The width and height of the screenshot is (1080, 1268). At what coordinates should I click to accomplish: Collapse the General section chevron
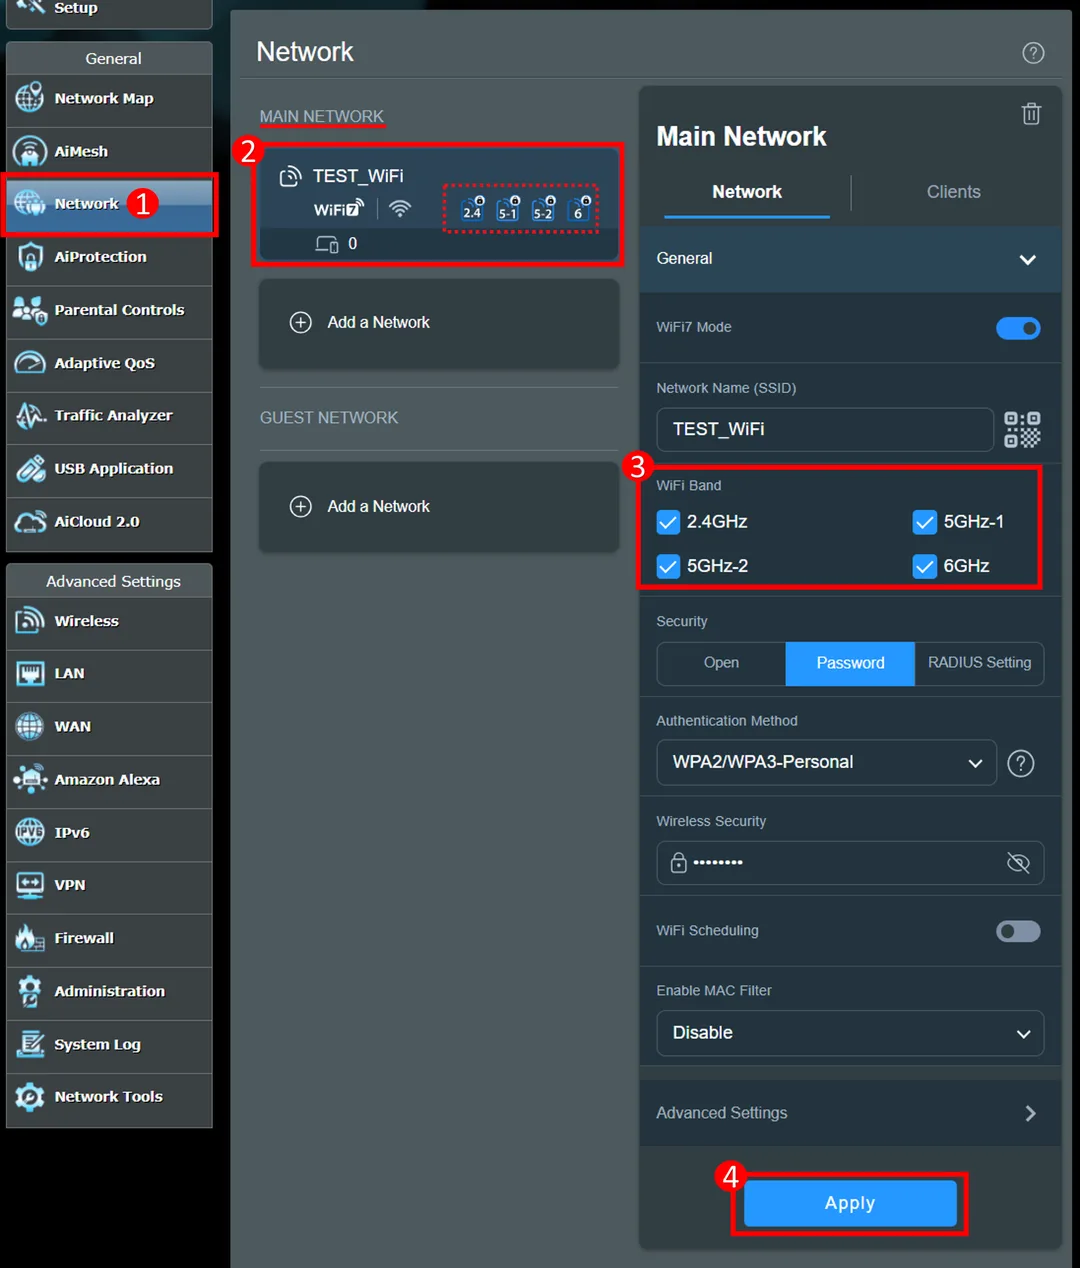click(1027, 260)
